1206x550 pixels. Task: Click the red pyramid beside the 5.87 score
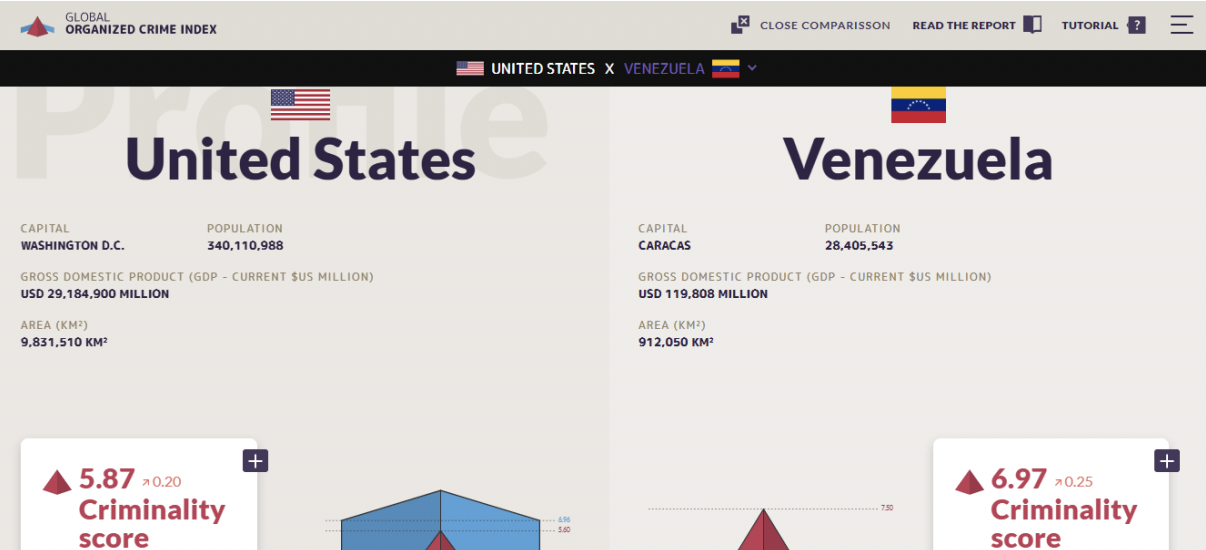click(57, 482)
